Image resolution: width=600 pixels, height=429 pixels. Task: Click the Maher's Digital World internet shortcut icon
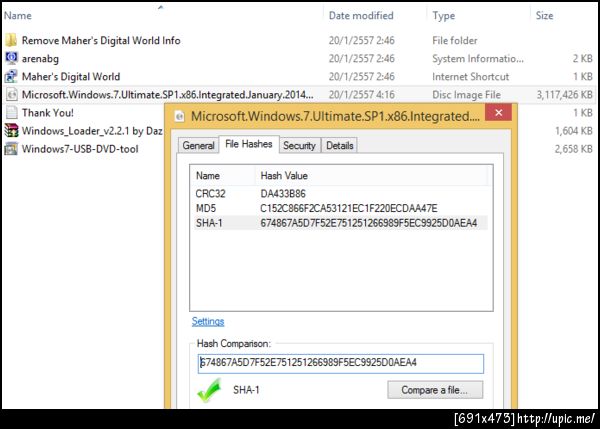pyautogui.click(x=11, y=76)
